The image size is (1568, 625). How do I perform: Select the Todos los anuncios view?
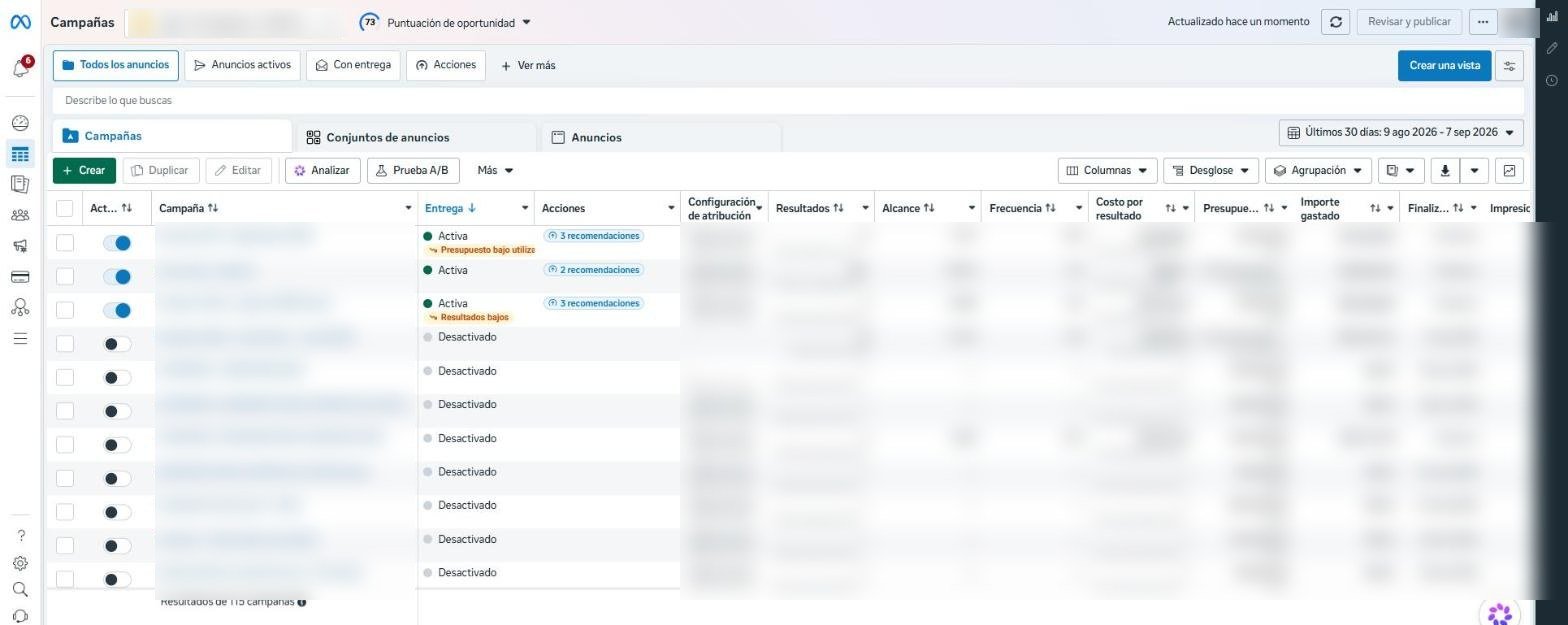click(116, 65)
